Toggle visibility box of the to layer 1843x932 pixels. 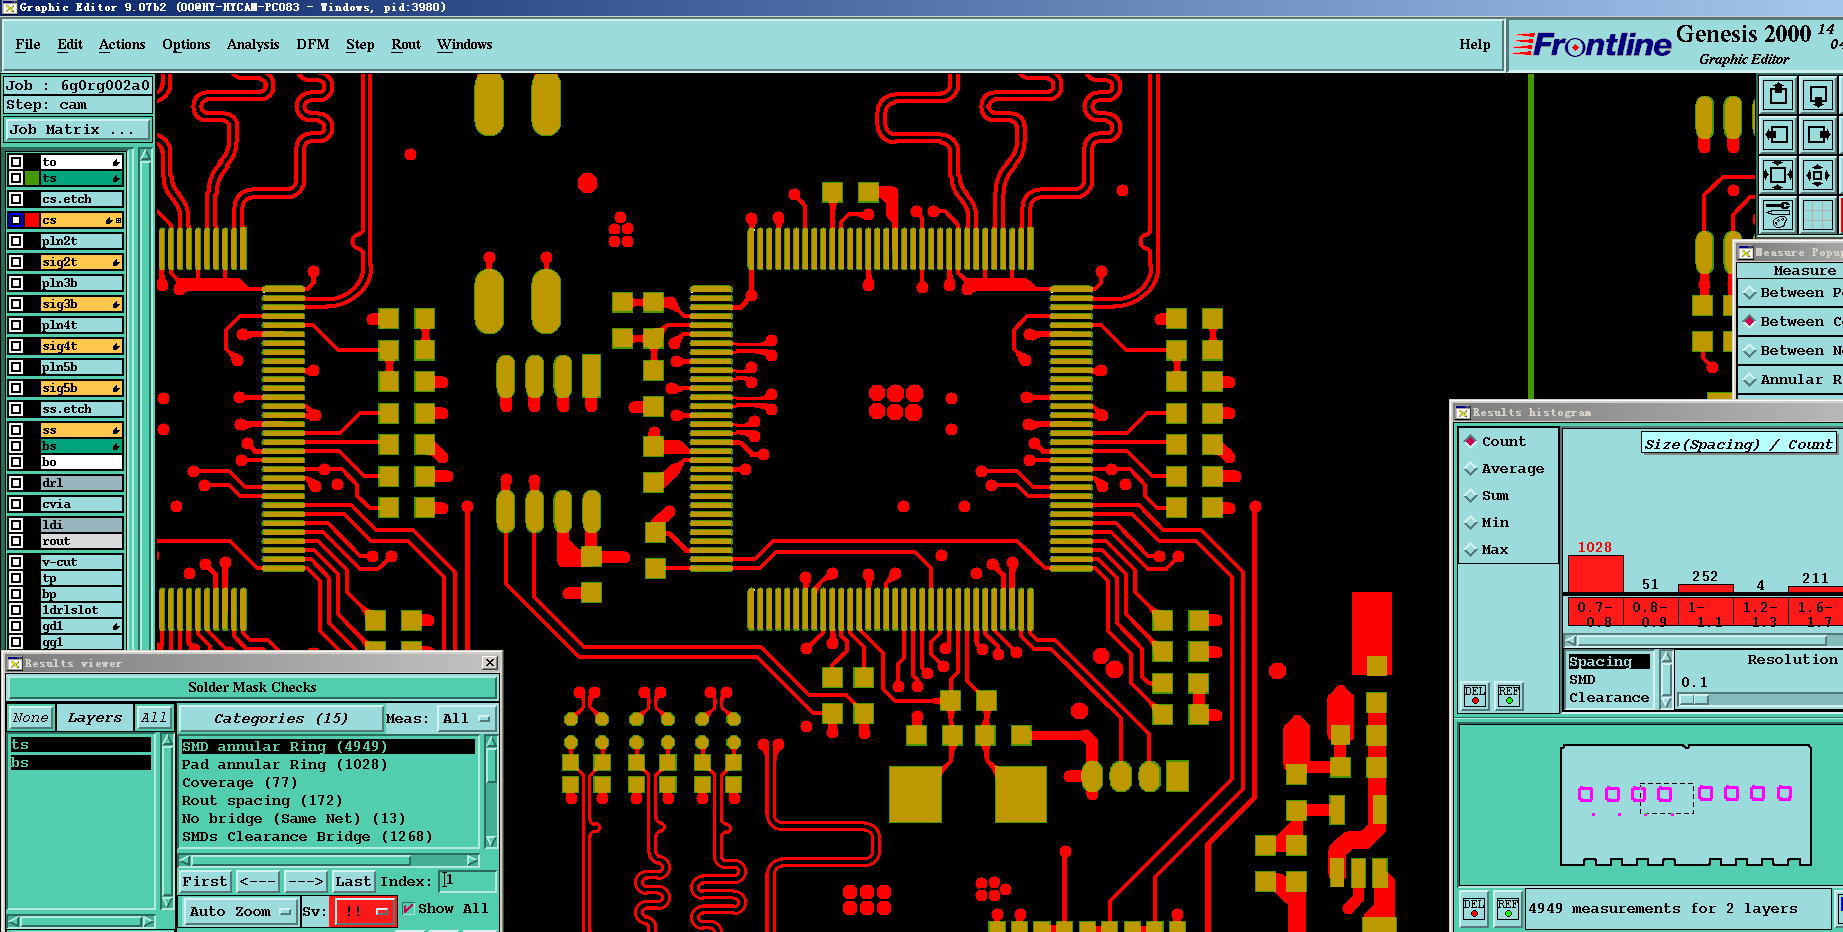(16, 162)
